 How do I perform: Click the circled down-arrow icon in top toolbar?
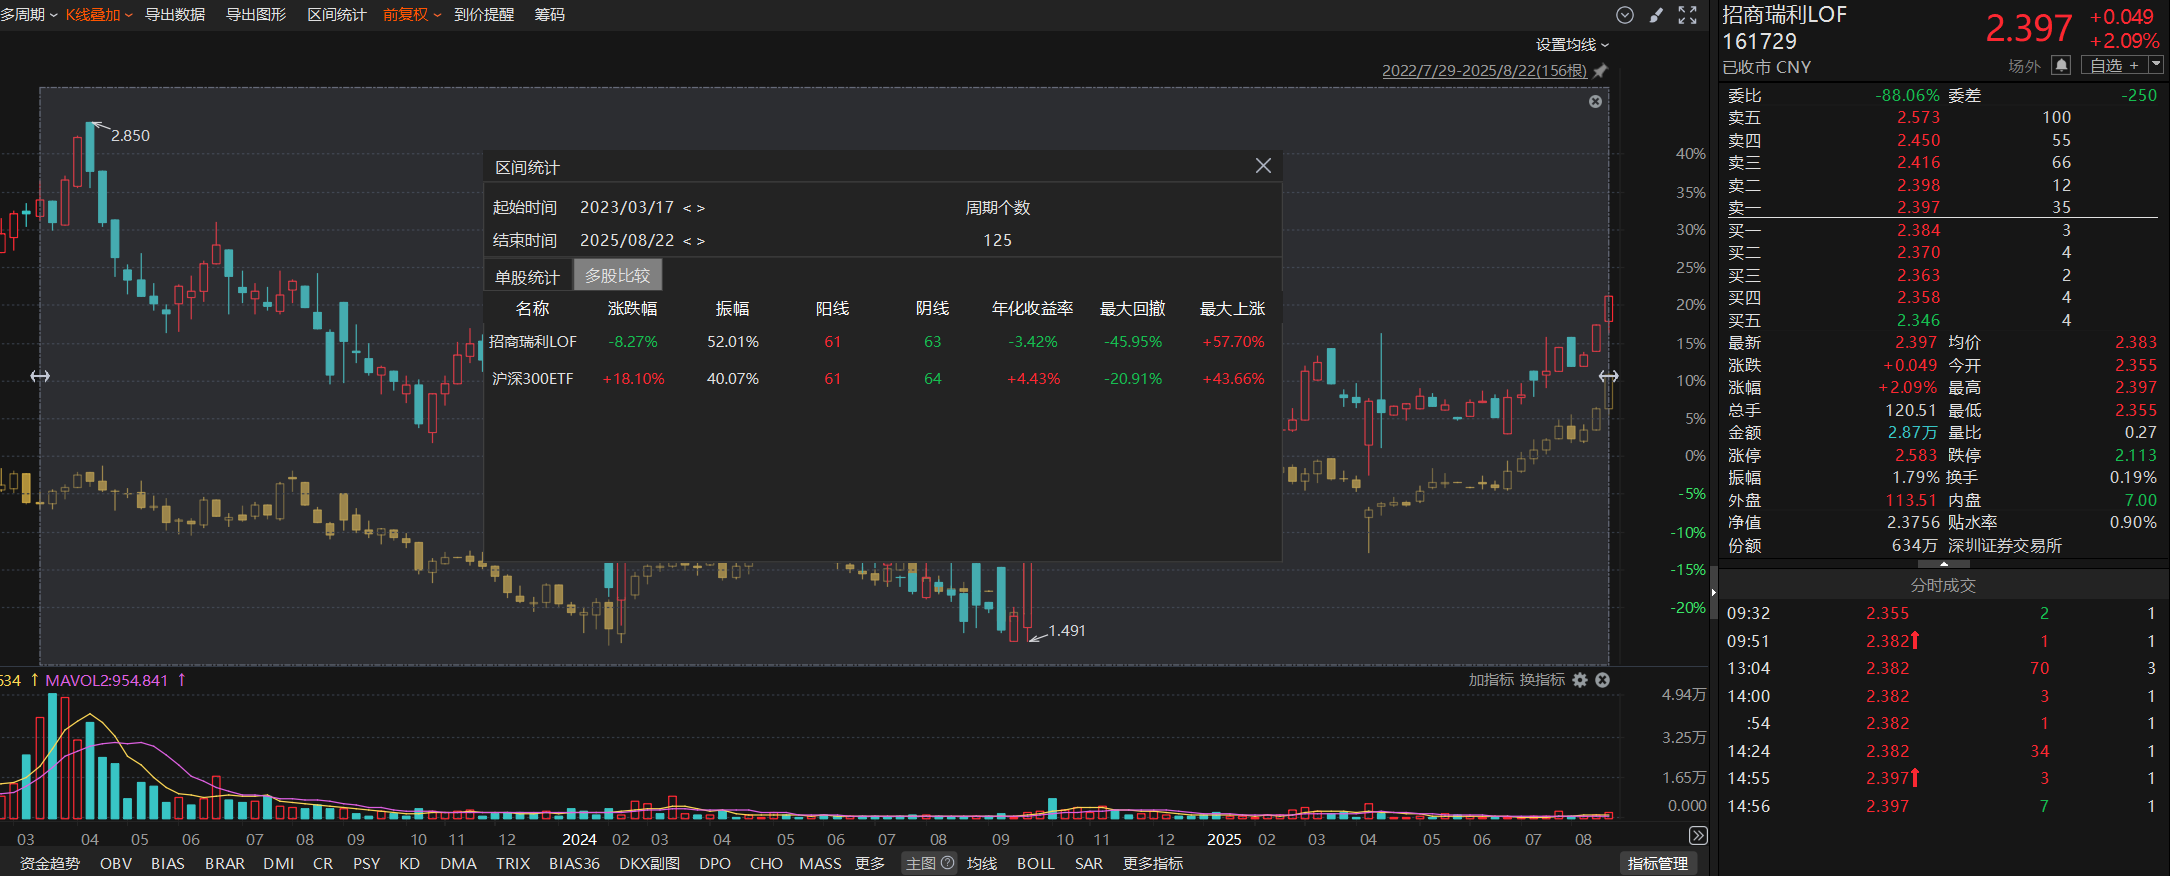click(1625, 15)
